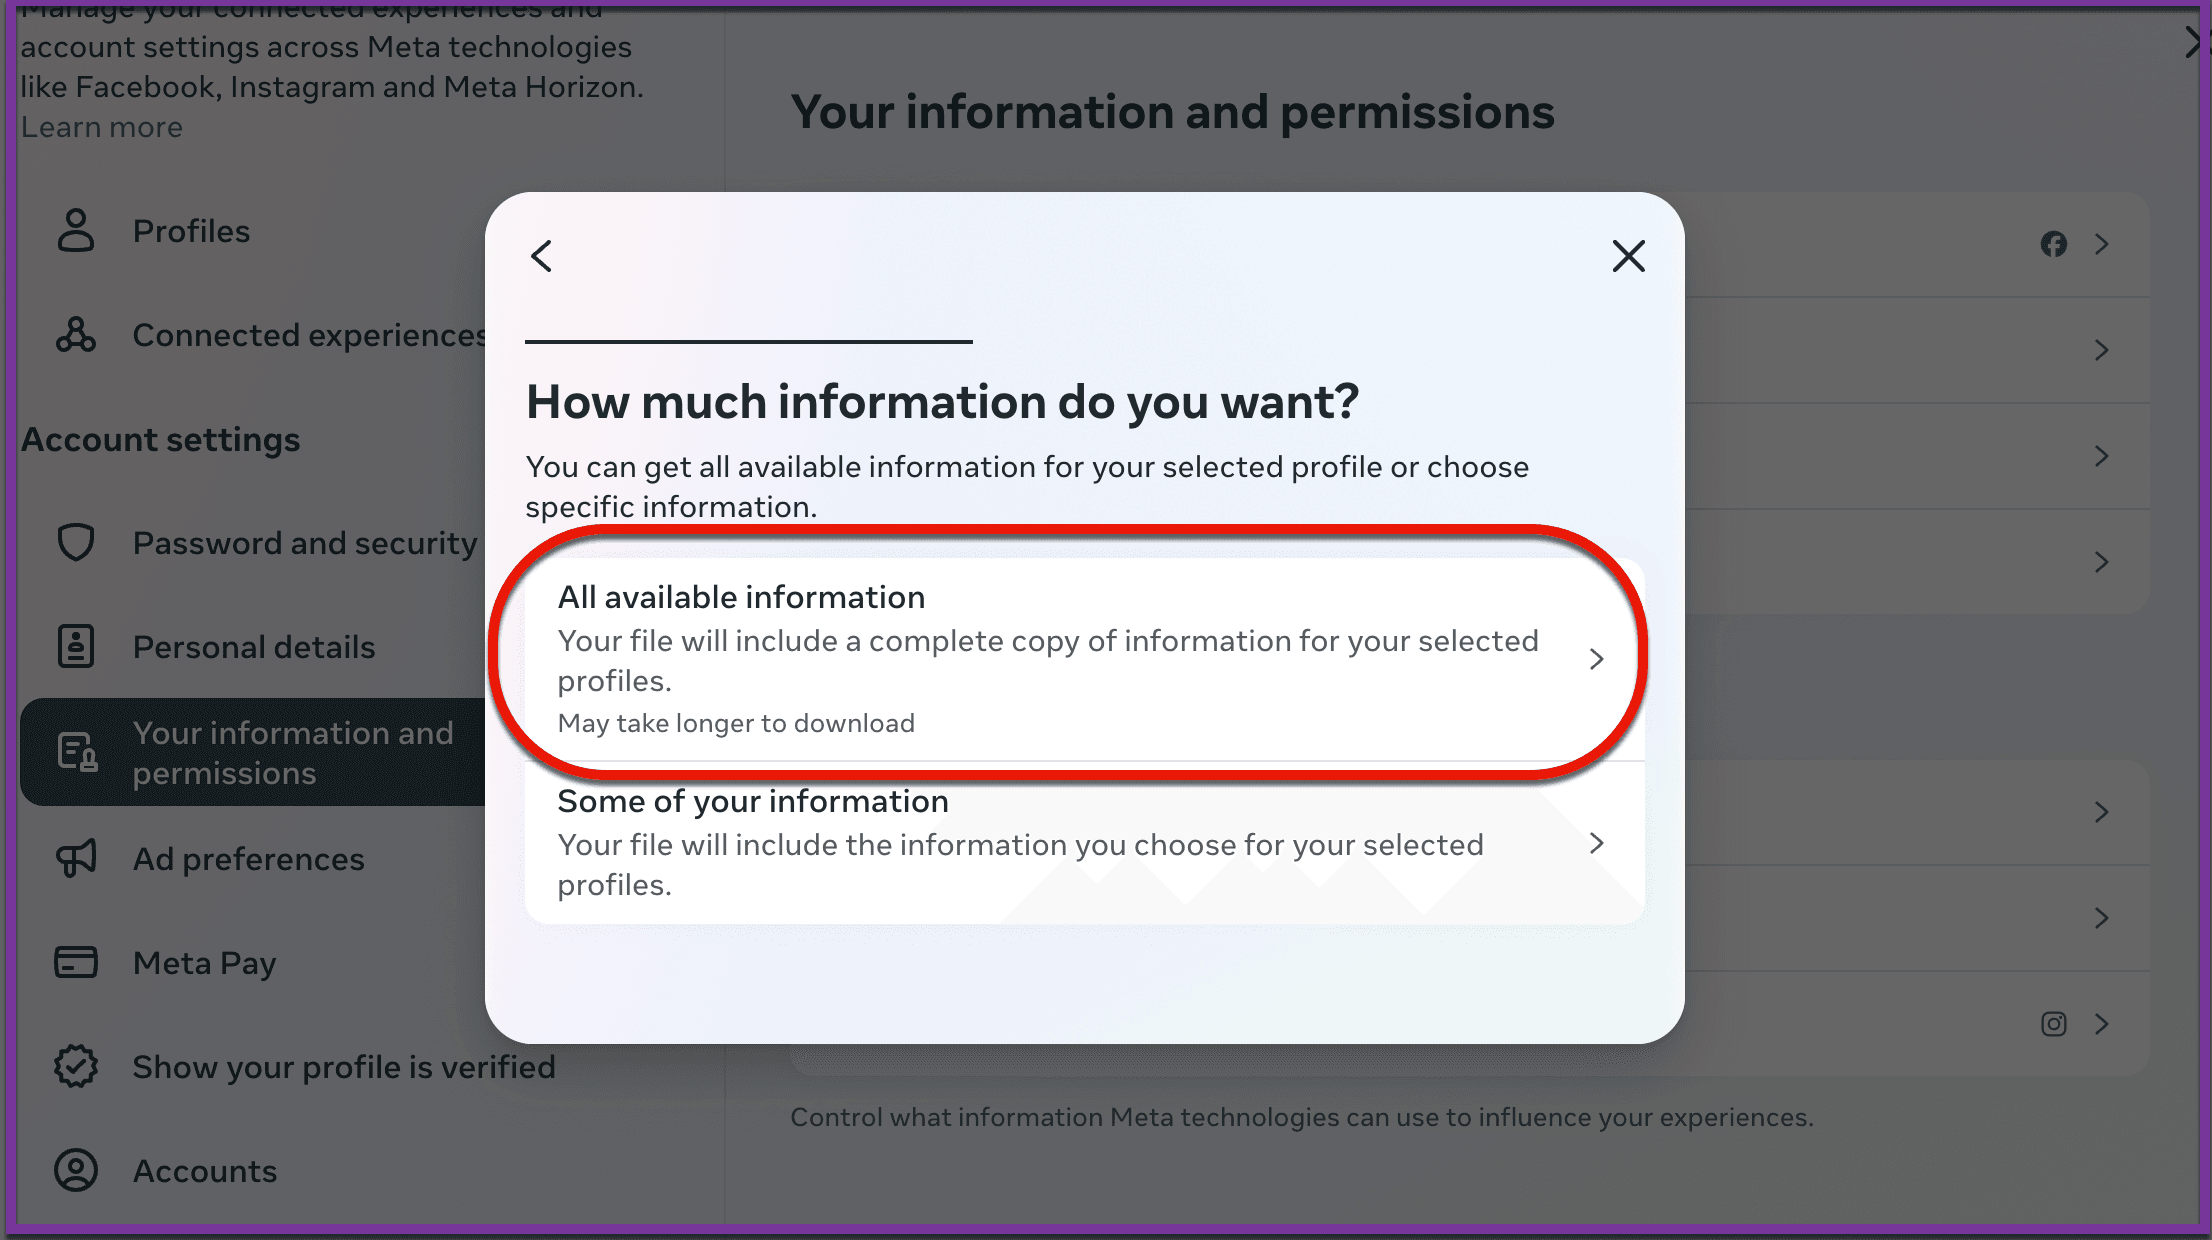Click the dialog progress bar indicator
Image resolution: width=2212 pixels, height=1240 pixels.
pyautogui.click(x=748, y=342)
